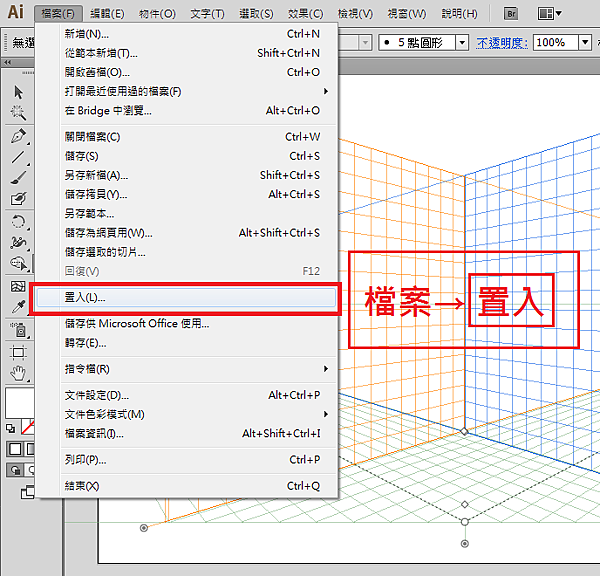Select the Hand tool

(18, 373)
